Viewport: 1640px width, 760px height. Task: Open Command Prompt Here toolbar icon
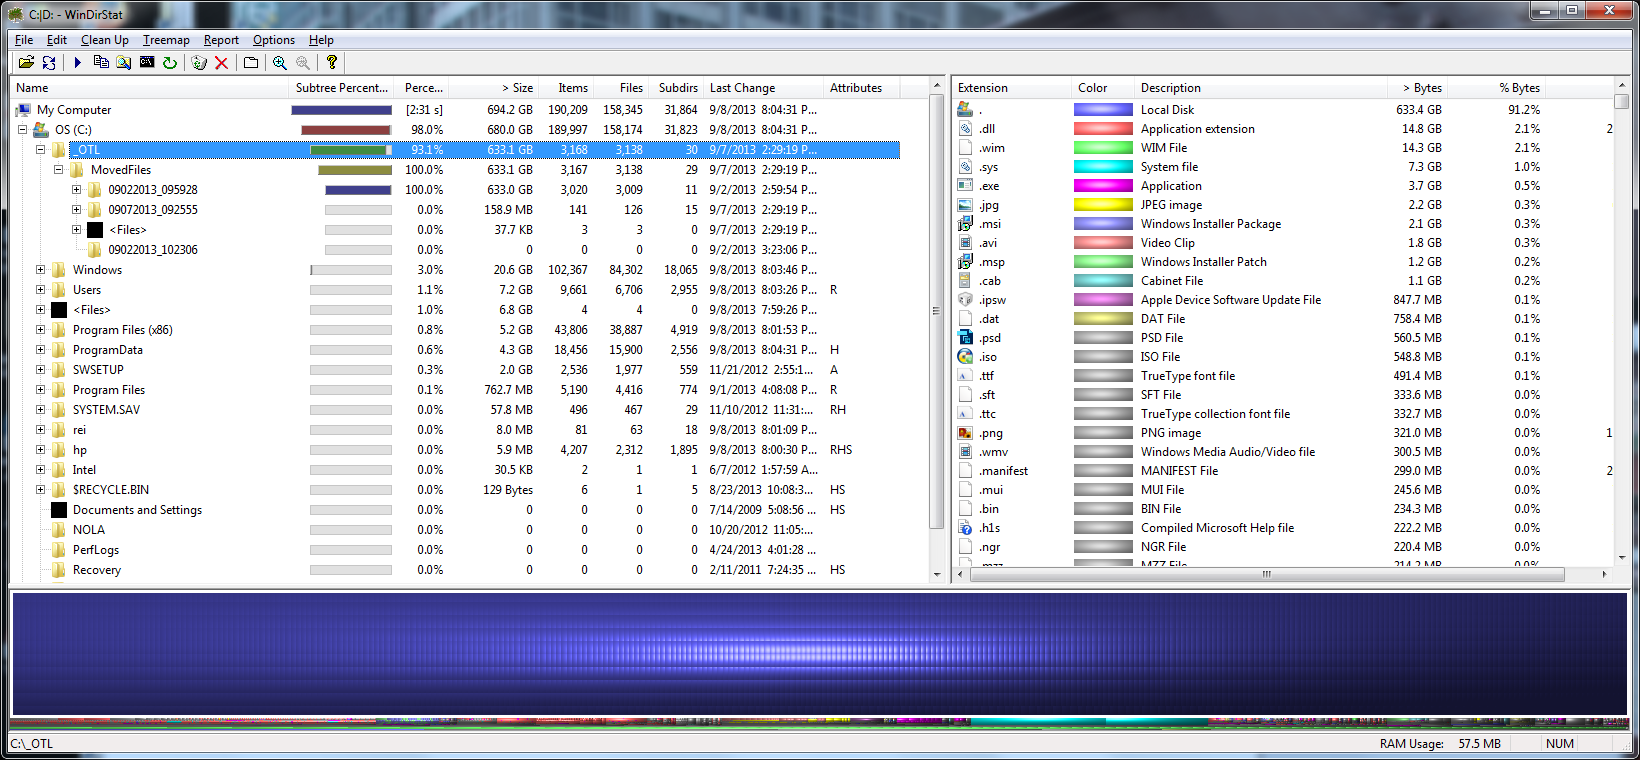click(147, 62)
